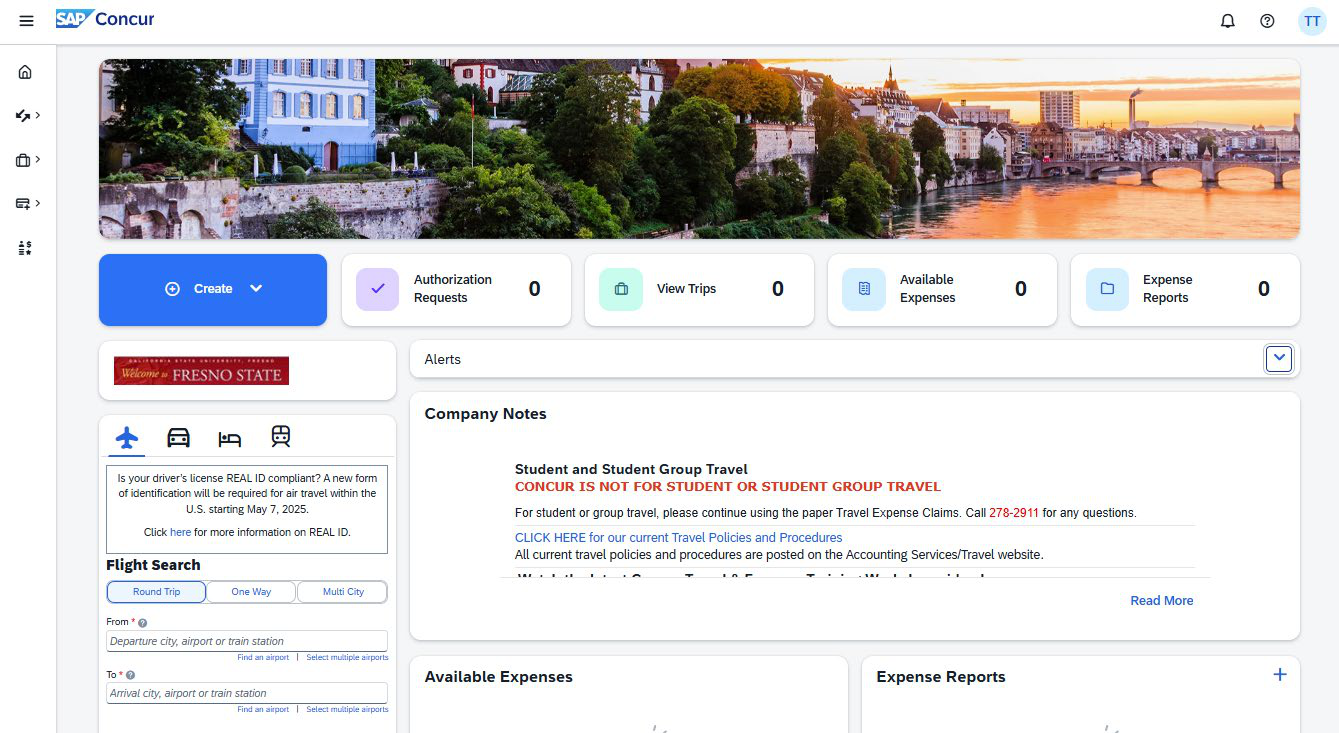Viewport: 1339px width, 733px height.
Task: Add a new expense report with plus icon
Action: click(1280, 675)
